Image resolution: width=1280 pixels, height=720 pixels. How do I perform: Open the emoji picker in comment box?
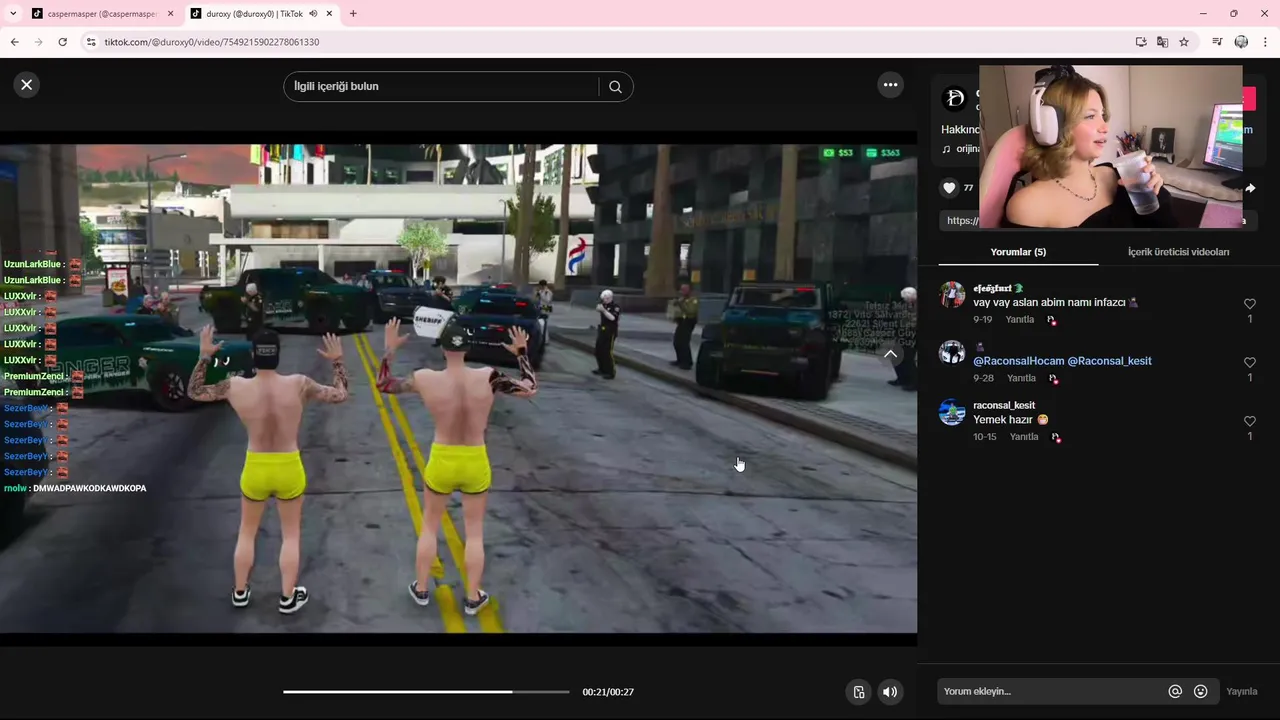(x=1201, y=691)
